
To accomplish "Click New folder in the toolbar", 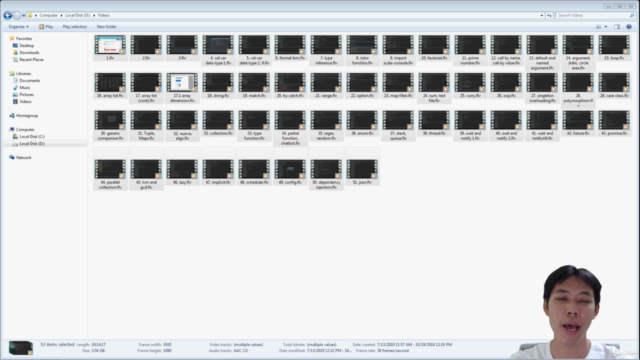I will click(107, 27).
